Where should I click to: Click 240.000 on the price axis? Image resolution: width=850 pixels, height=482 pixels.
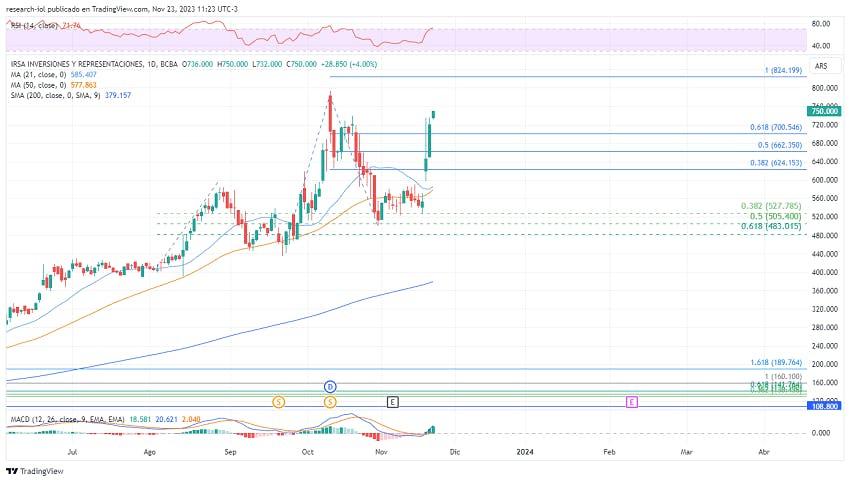pos(825,346)
